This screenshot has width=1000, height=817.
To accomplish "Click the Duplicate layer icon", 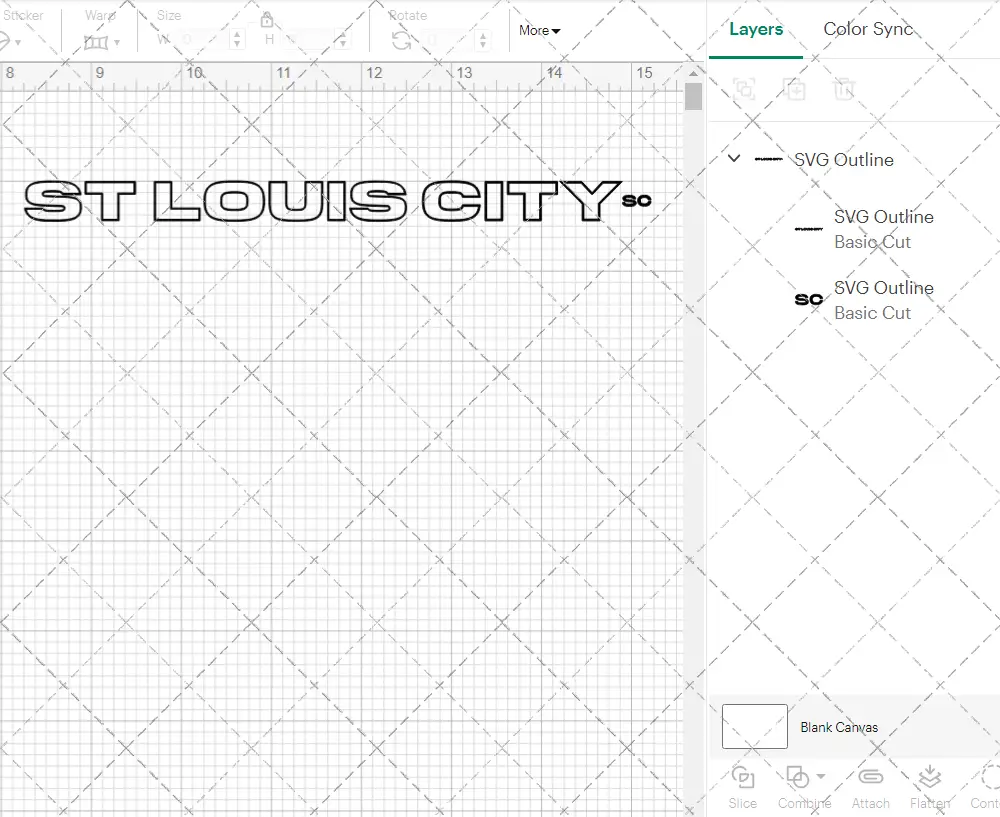I will [x=795, y=90].
